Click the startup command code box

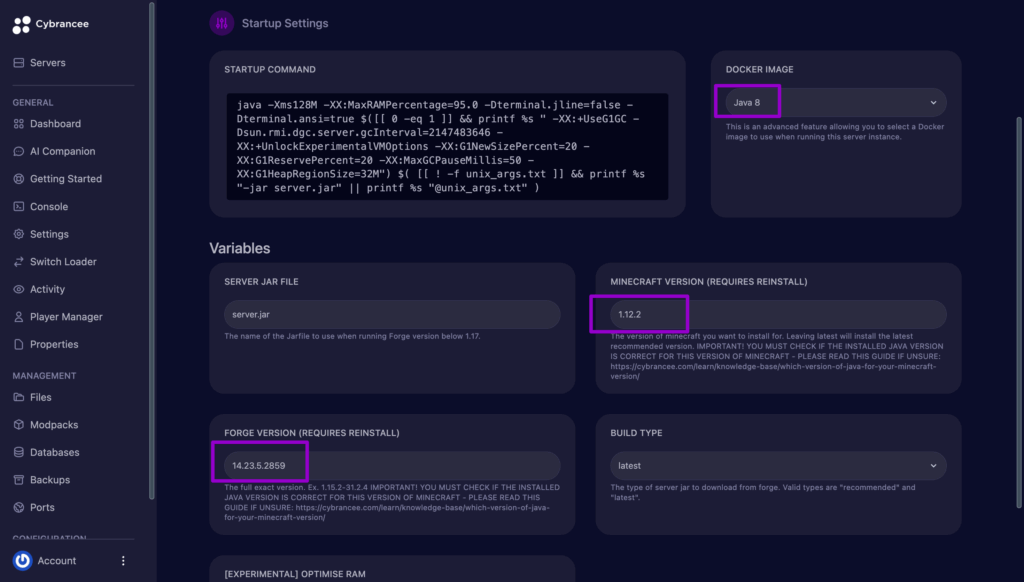(x=447, y=146)
